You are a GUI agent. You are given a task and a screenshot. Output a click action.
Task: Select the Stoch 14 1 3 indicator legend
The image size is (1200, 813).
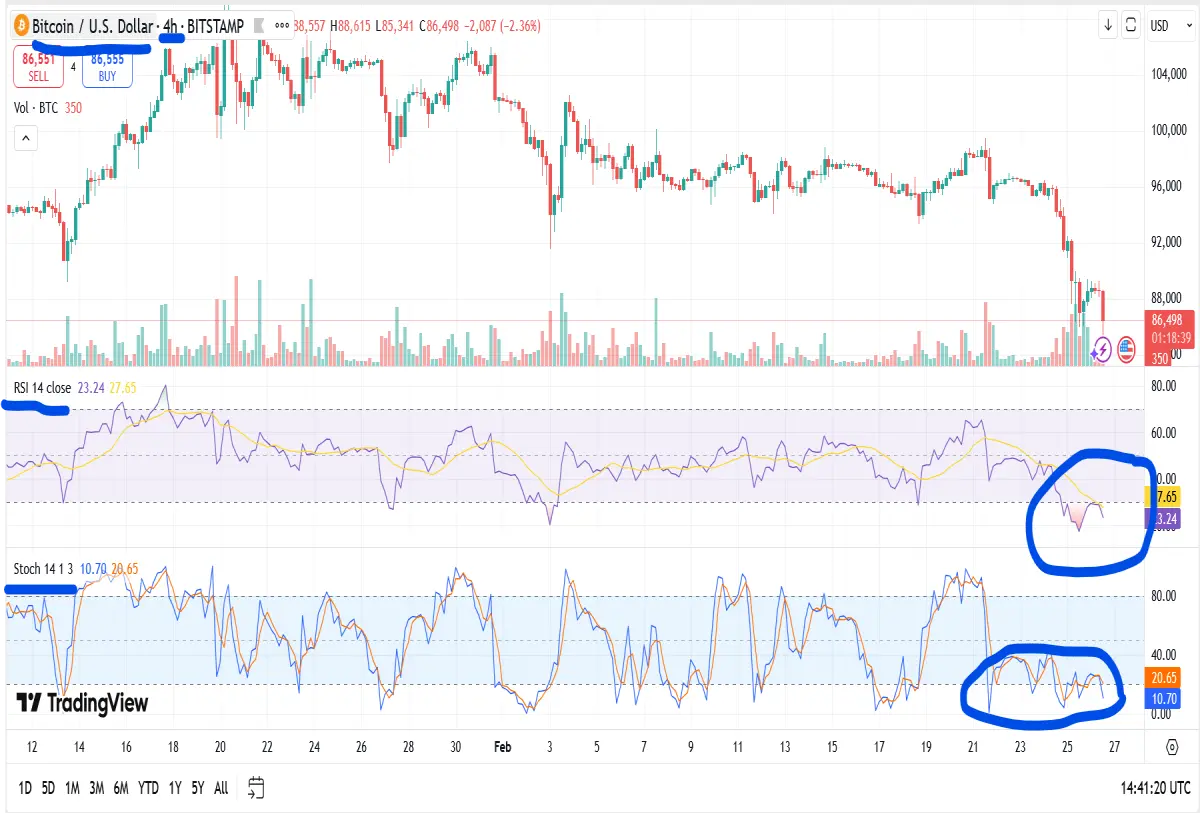click(43, 568)
